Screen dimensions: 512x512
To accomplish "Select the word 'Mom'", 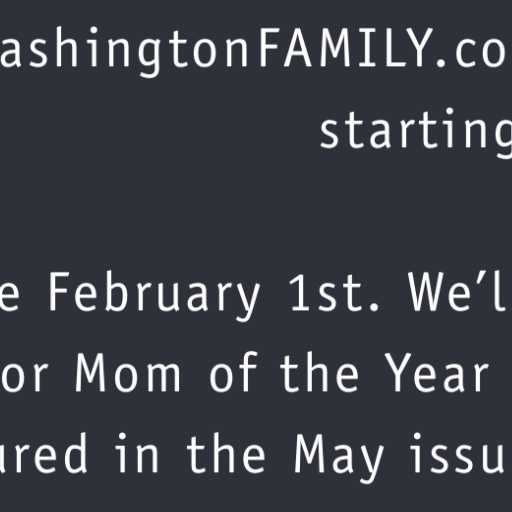I will point(128,372).
